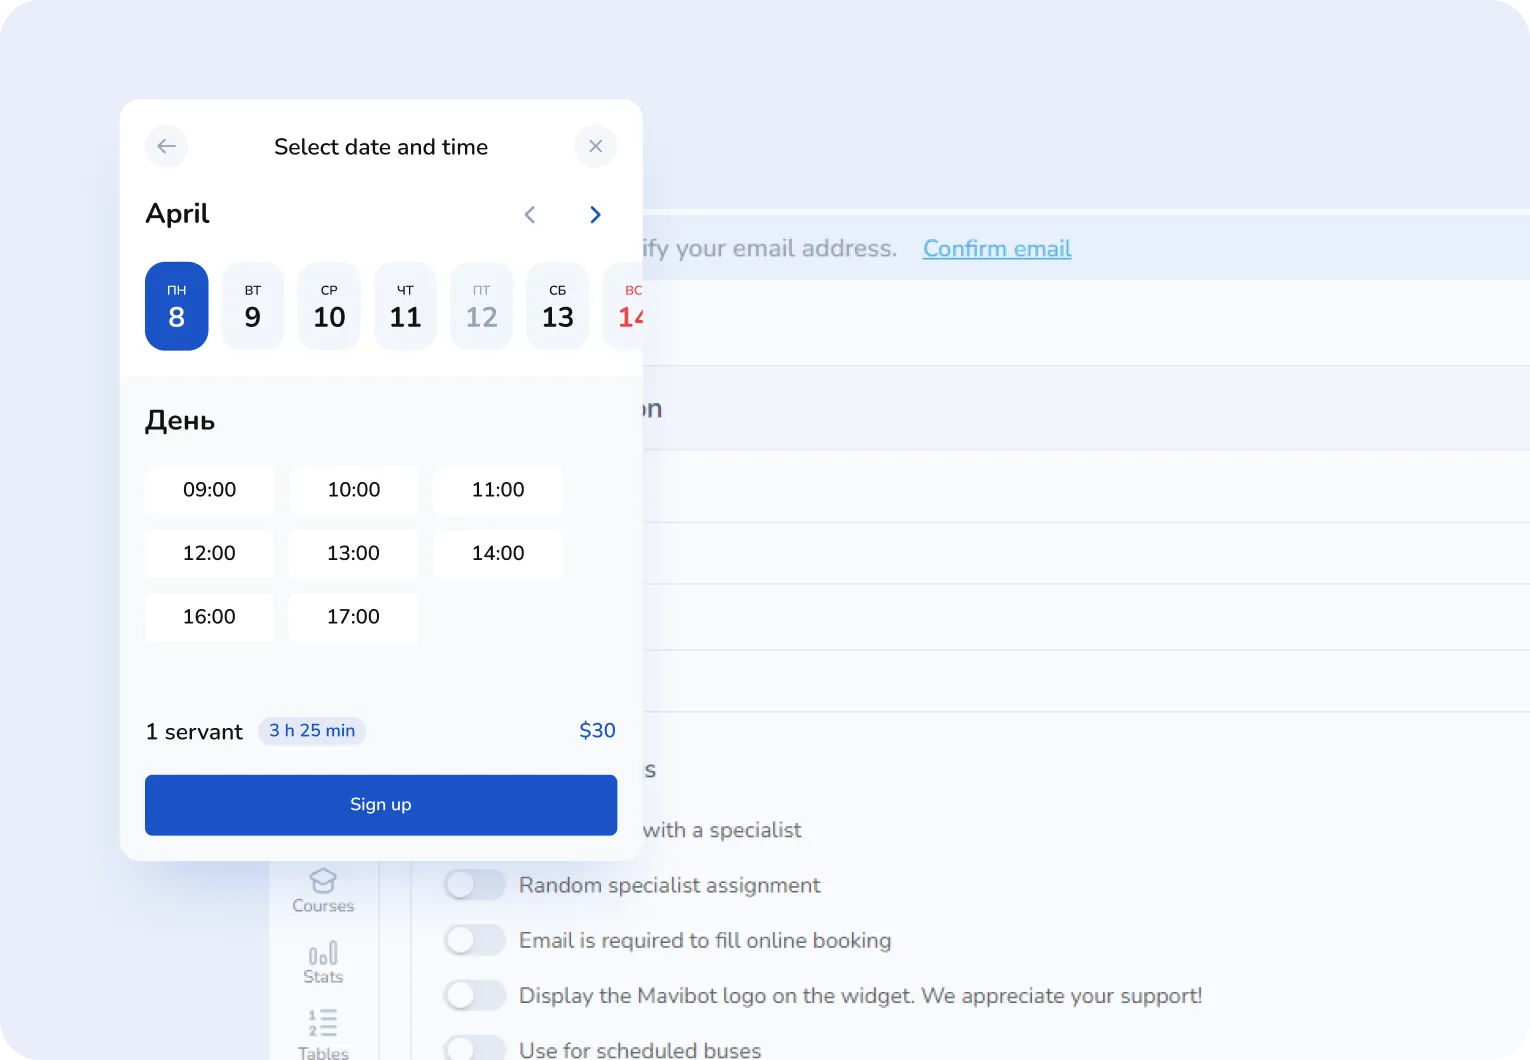1530x1060 pixels.
Task: Toggle Use for scheduled buses
Action: (474, 1047)
